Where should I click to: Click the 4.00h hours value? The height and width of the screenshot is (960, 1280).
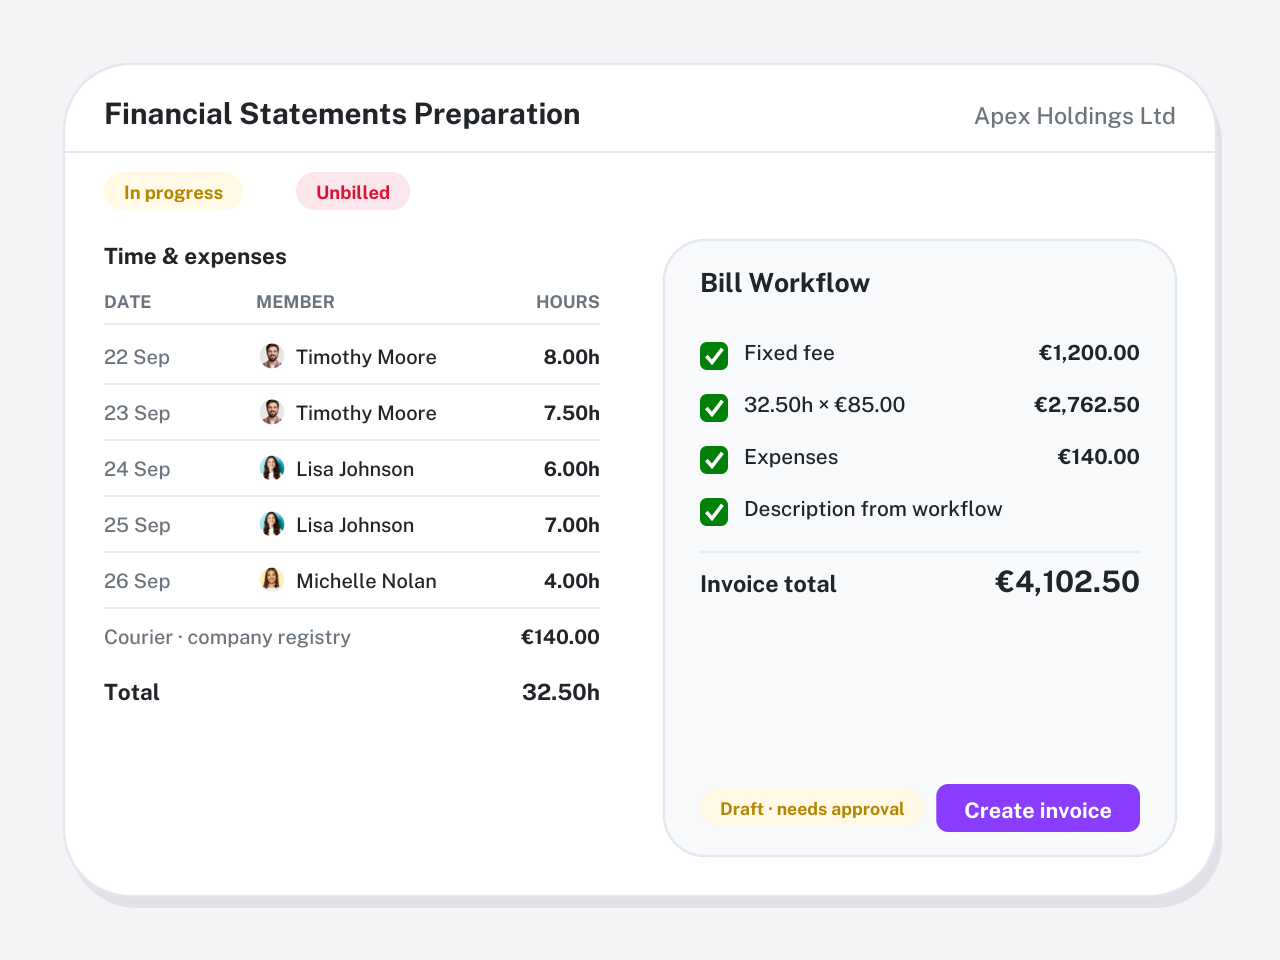(572, 581)
